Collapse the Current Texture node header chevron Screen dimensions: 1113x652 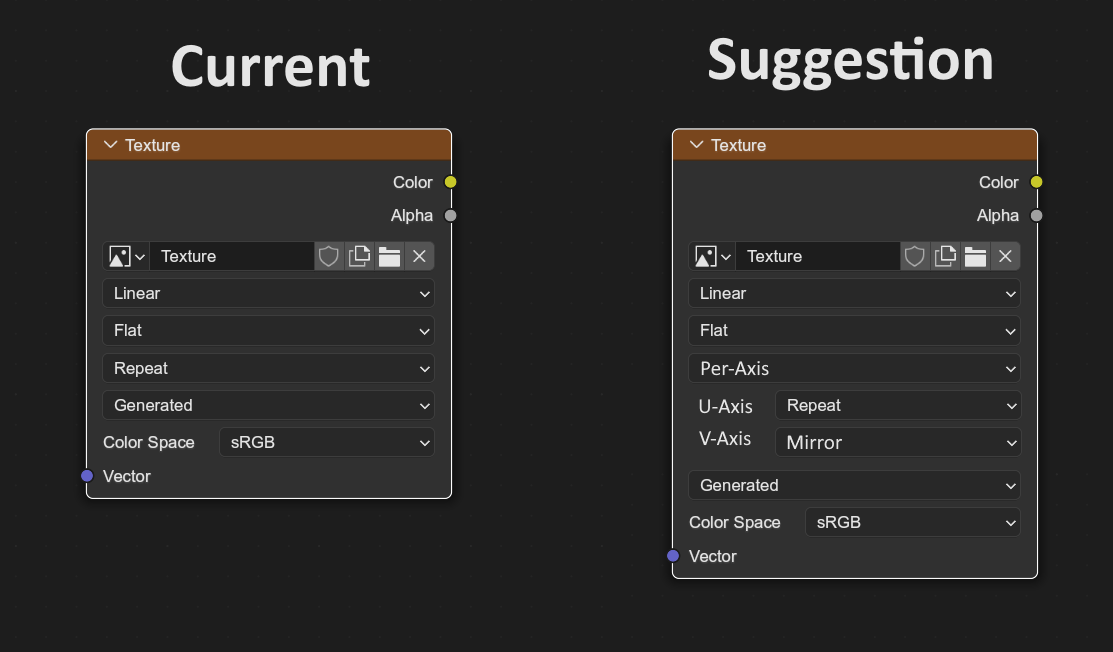[110, 145]
